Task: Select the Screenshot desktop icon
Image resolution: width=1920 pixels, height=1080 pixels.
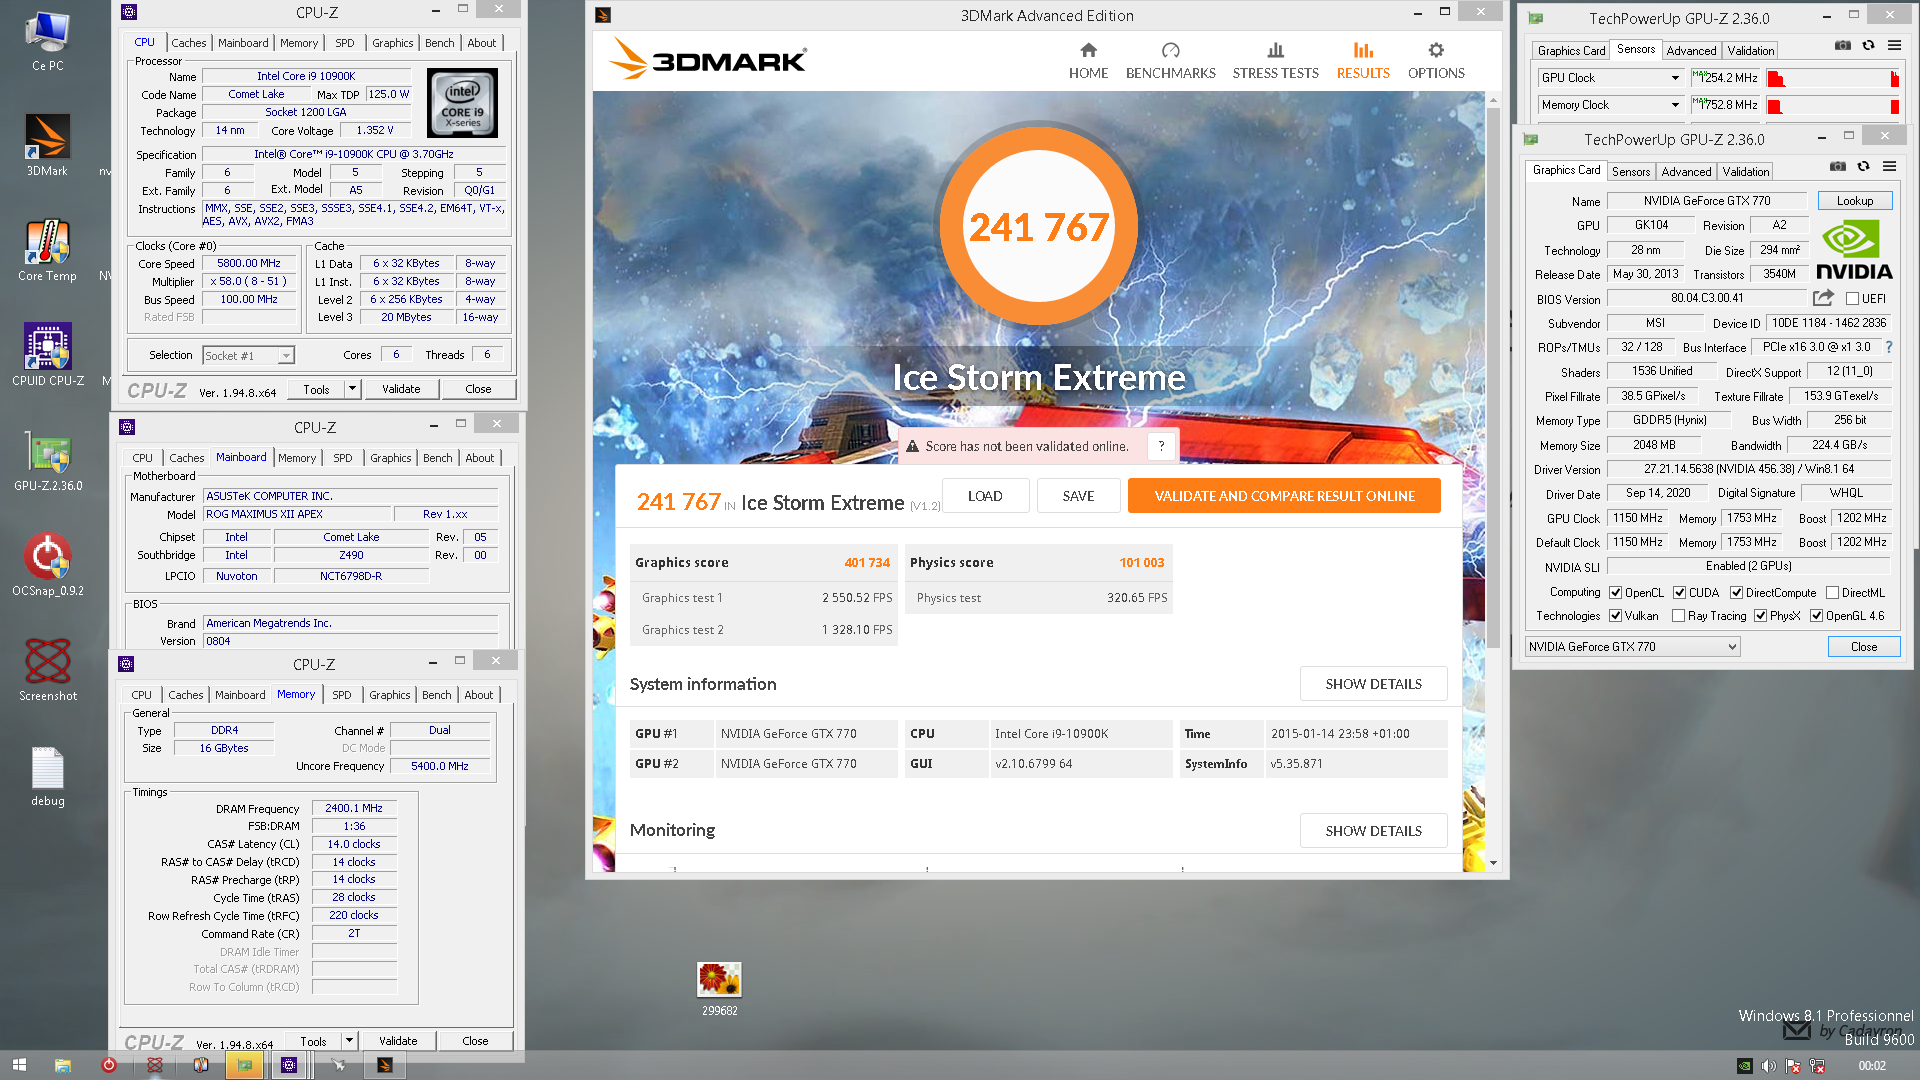Action: [x=47, y=670]
